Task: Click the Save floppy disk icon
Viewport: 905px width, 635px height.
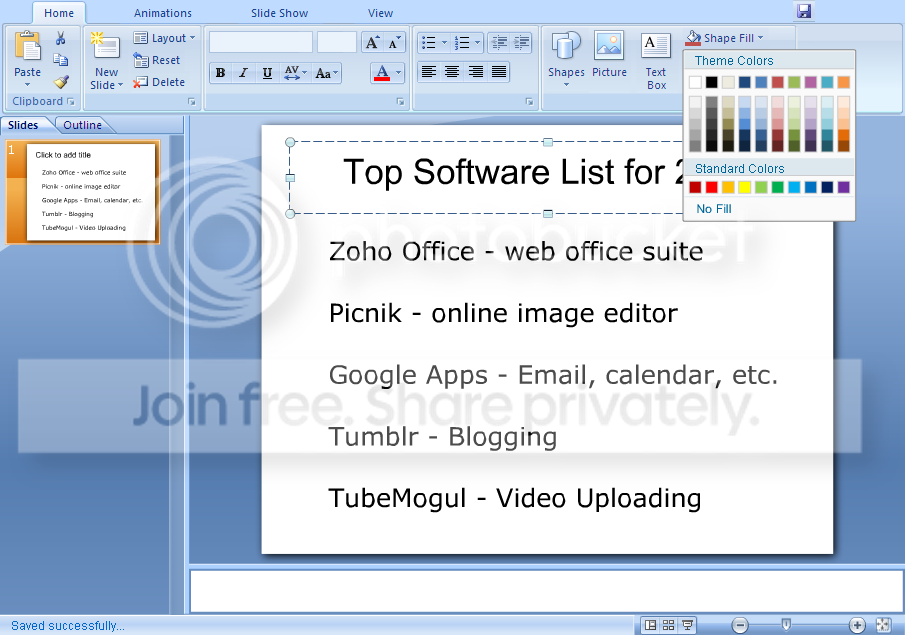Action: tap(804, 11)
